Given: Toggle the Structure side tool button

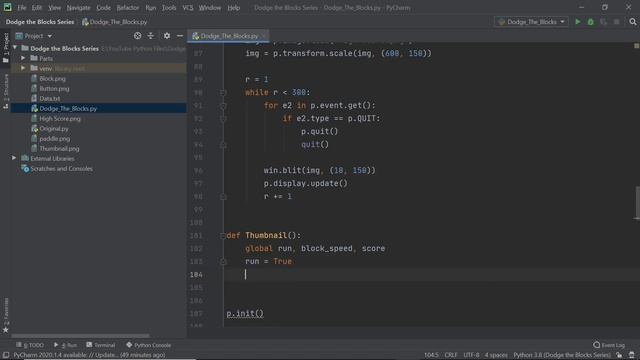Looking at the screenshot, I should [x=6, y=91].
